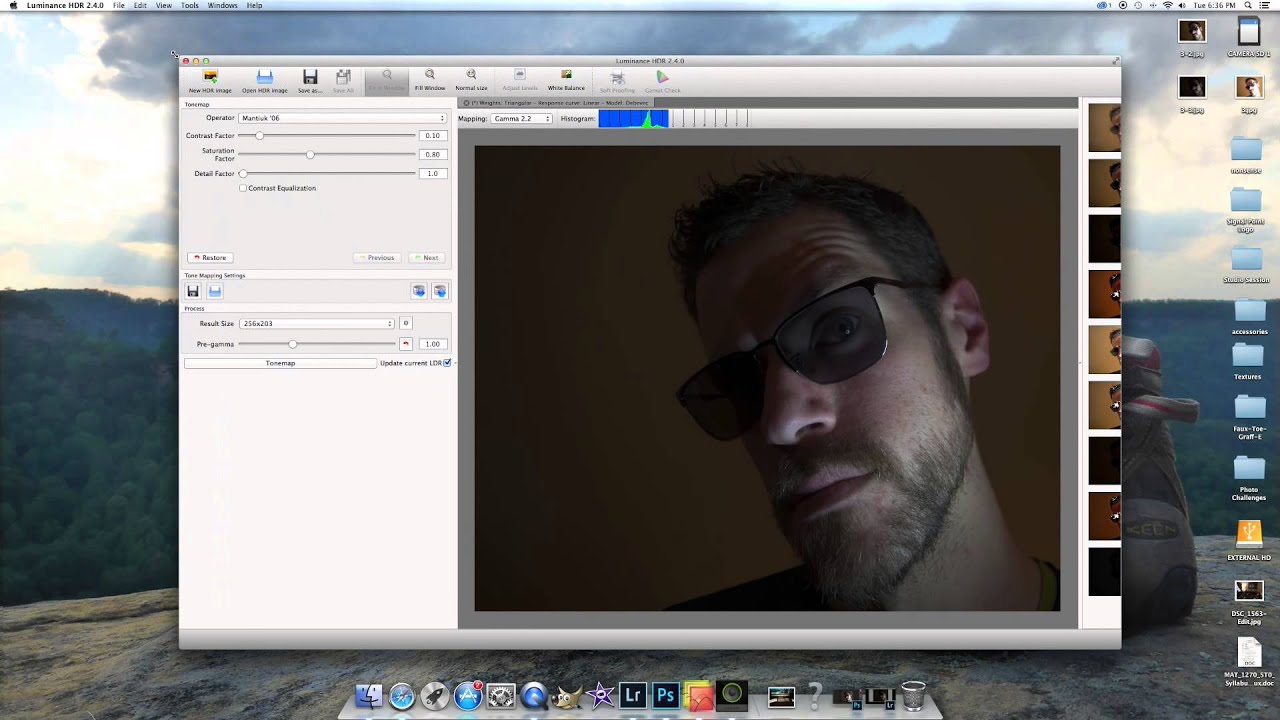Click the Contrast Factor slider handle
1280x720 pixels.
[259, 135]
